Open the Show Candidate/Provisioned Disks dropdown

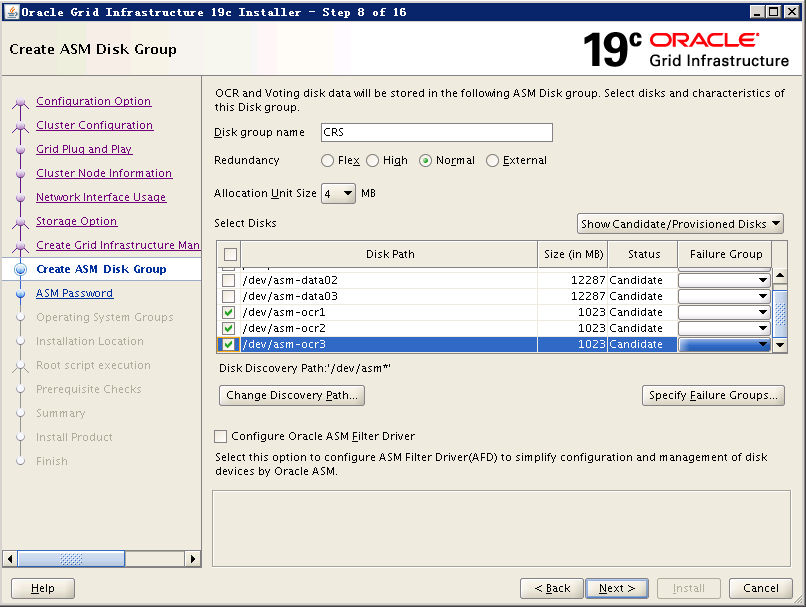click(680, 224)
